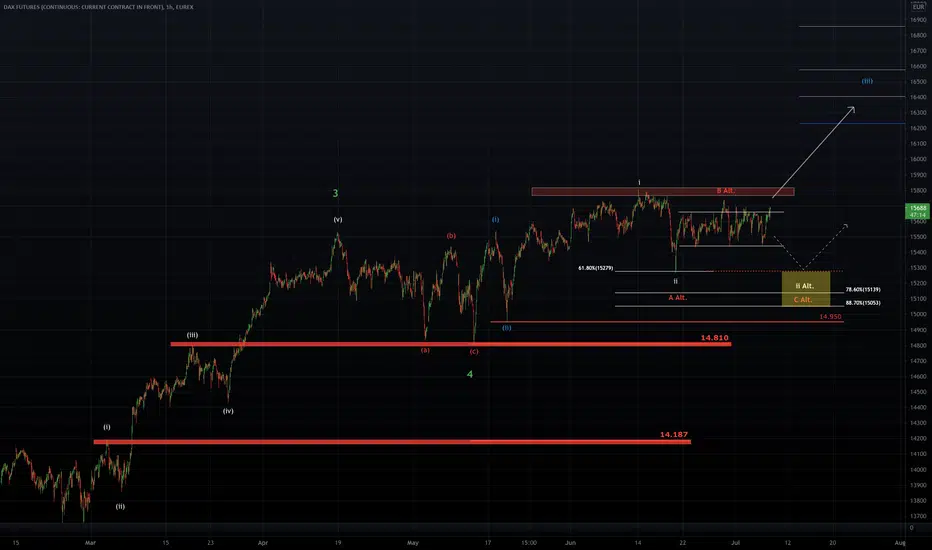Click the C Alt. label in yellow box

coord(803,300)
